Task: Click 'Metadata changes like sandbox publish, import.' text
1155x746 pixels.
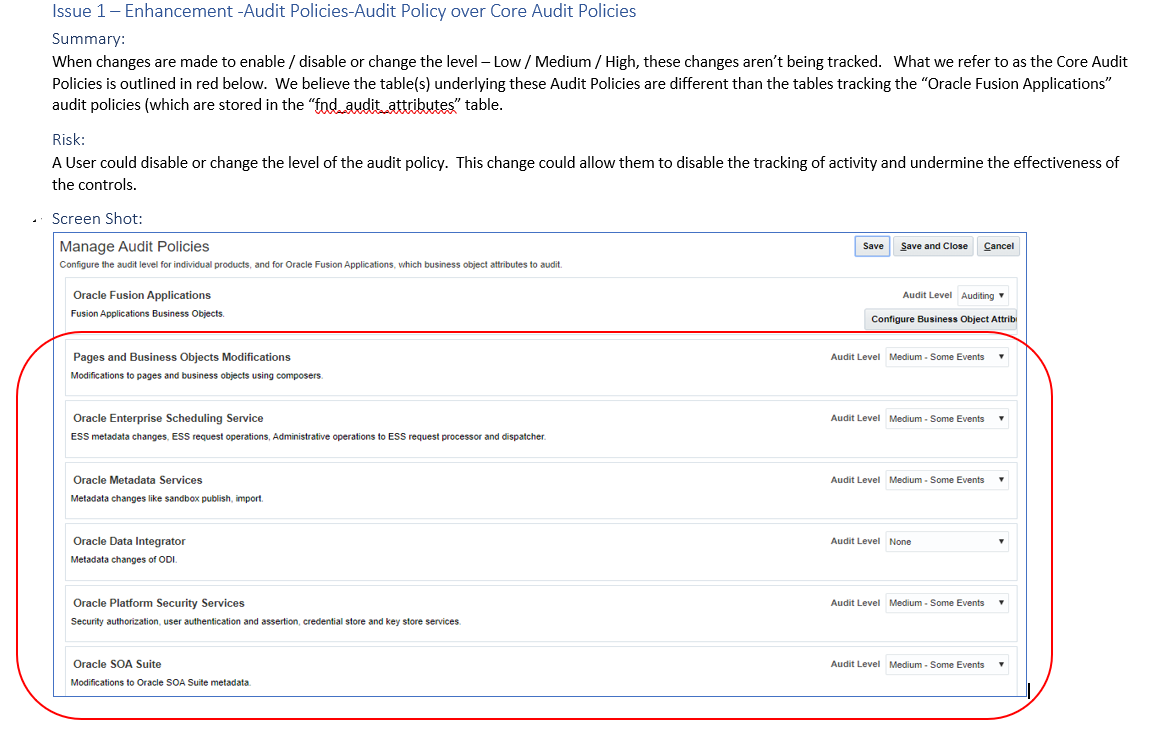Action: point(166,499)
